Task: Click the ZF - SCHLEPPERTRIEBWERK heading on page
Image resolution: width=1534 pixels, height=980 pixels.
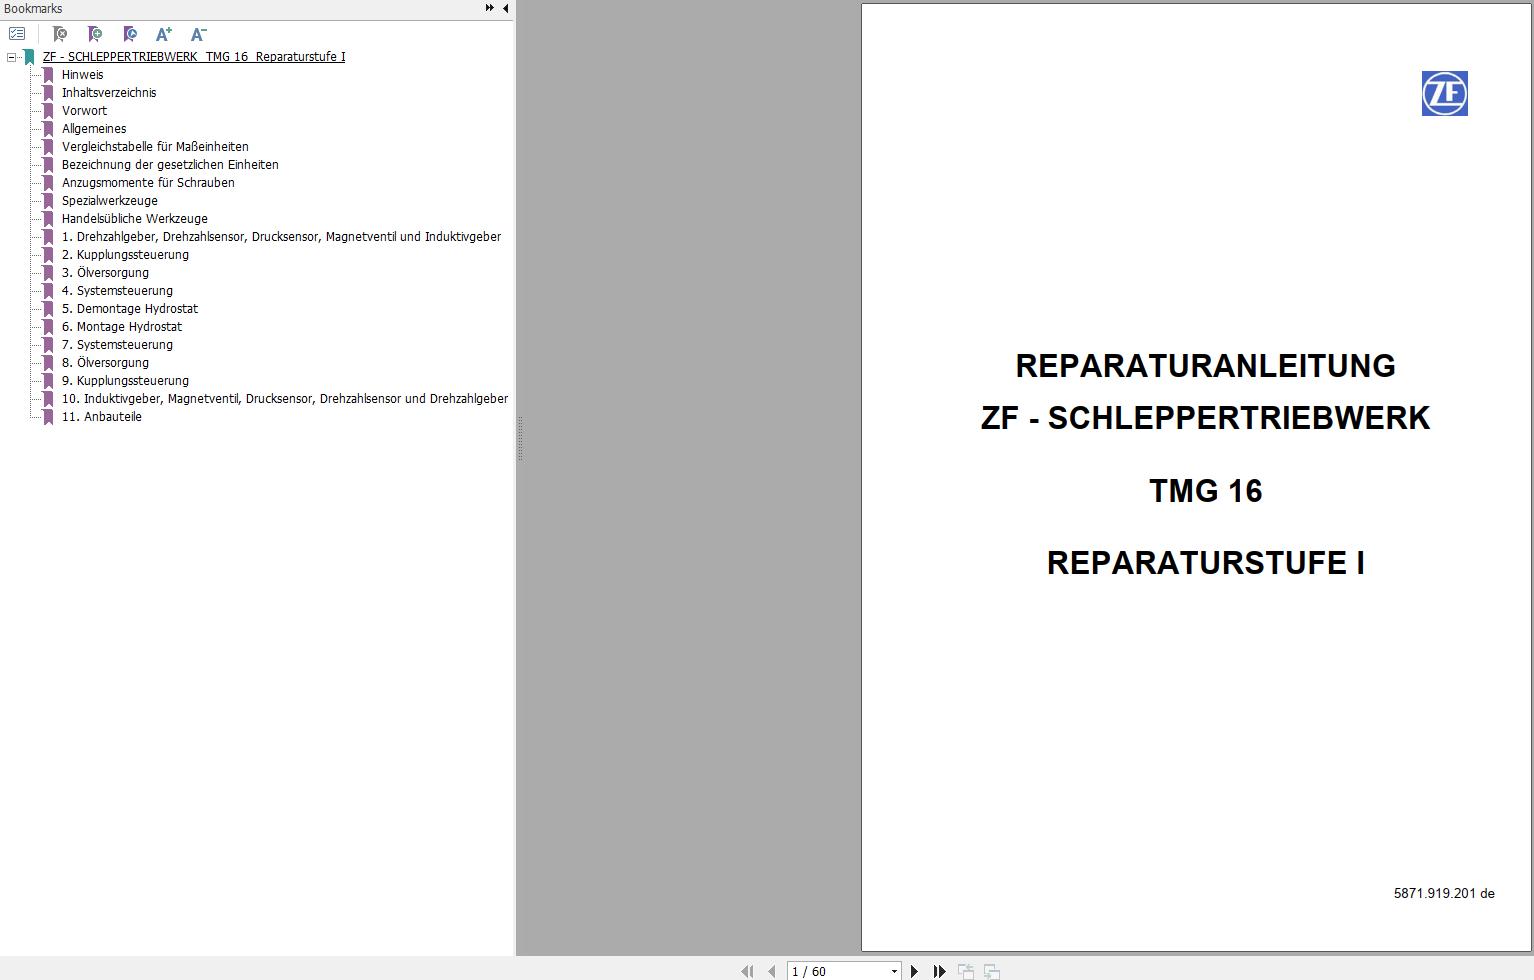Action: tap(1205, 418)
